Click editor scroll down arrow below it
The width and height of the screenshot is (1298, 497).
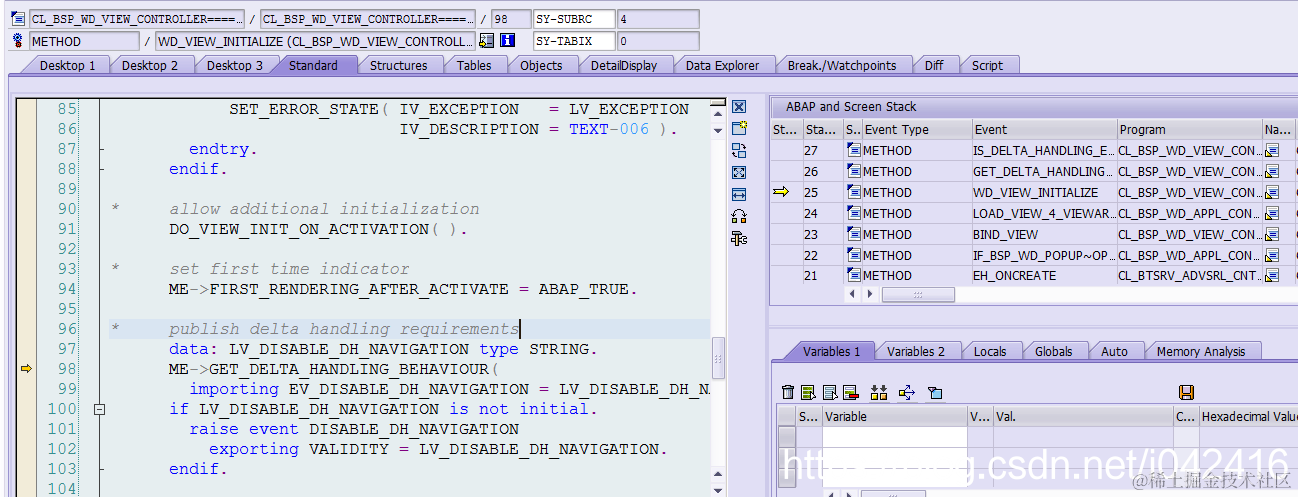tap(717, 130)
